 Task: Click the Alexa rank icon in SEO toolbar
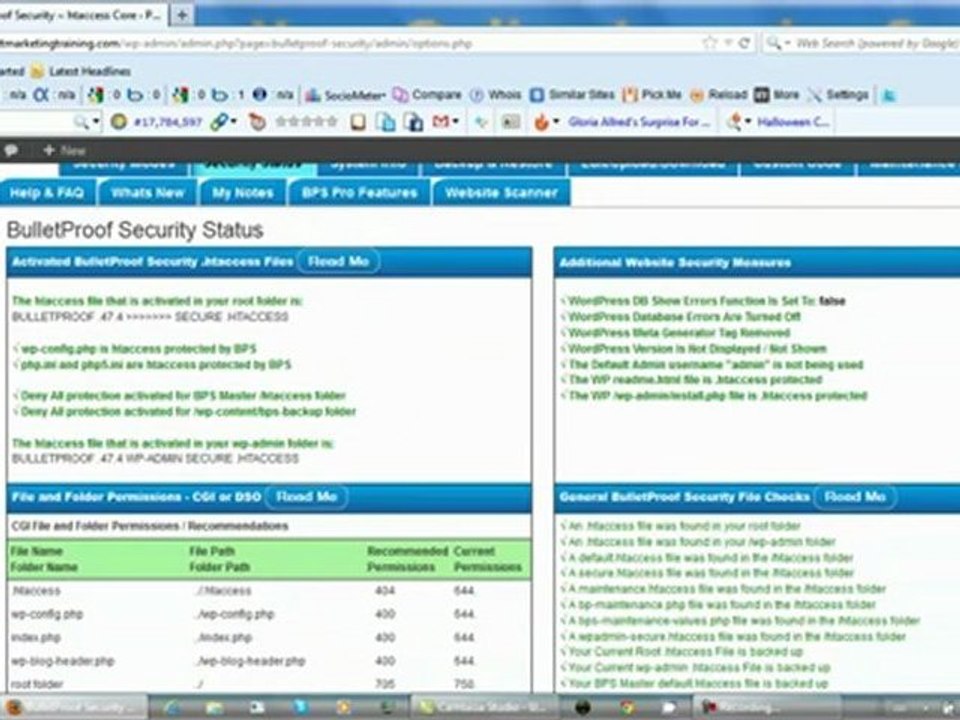40,95
